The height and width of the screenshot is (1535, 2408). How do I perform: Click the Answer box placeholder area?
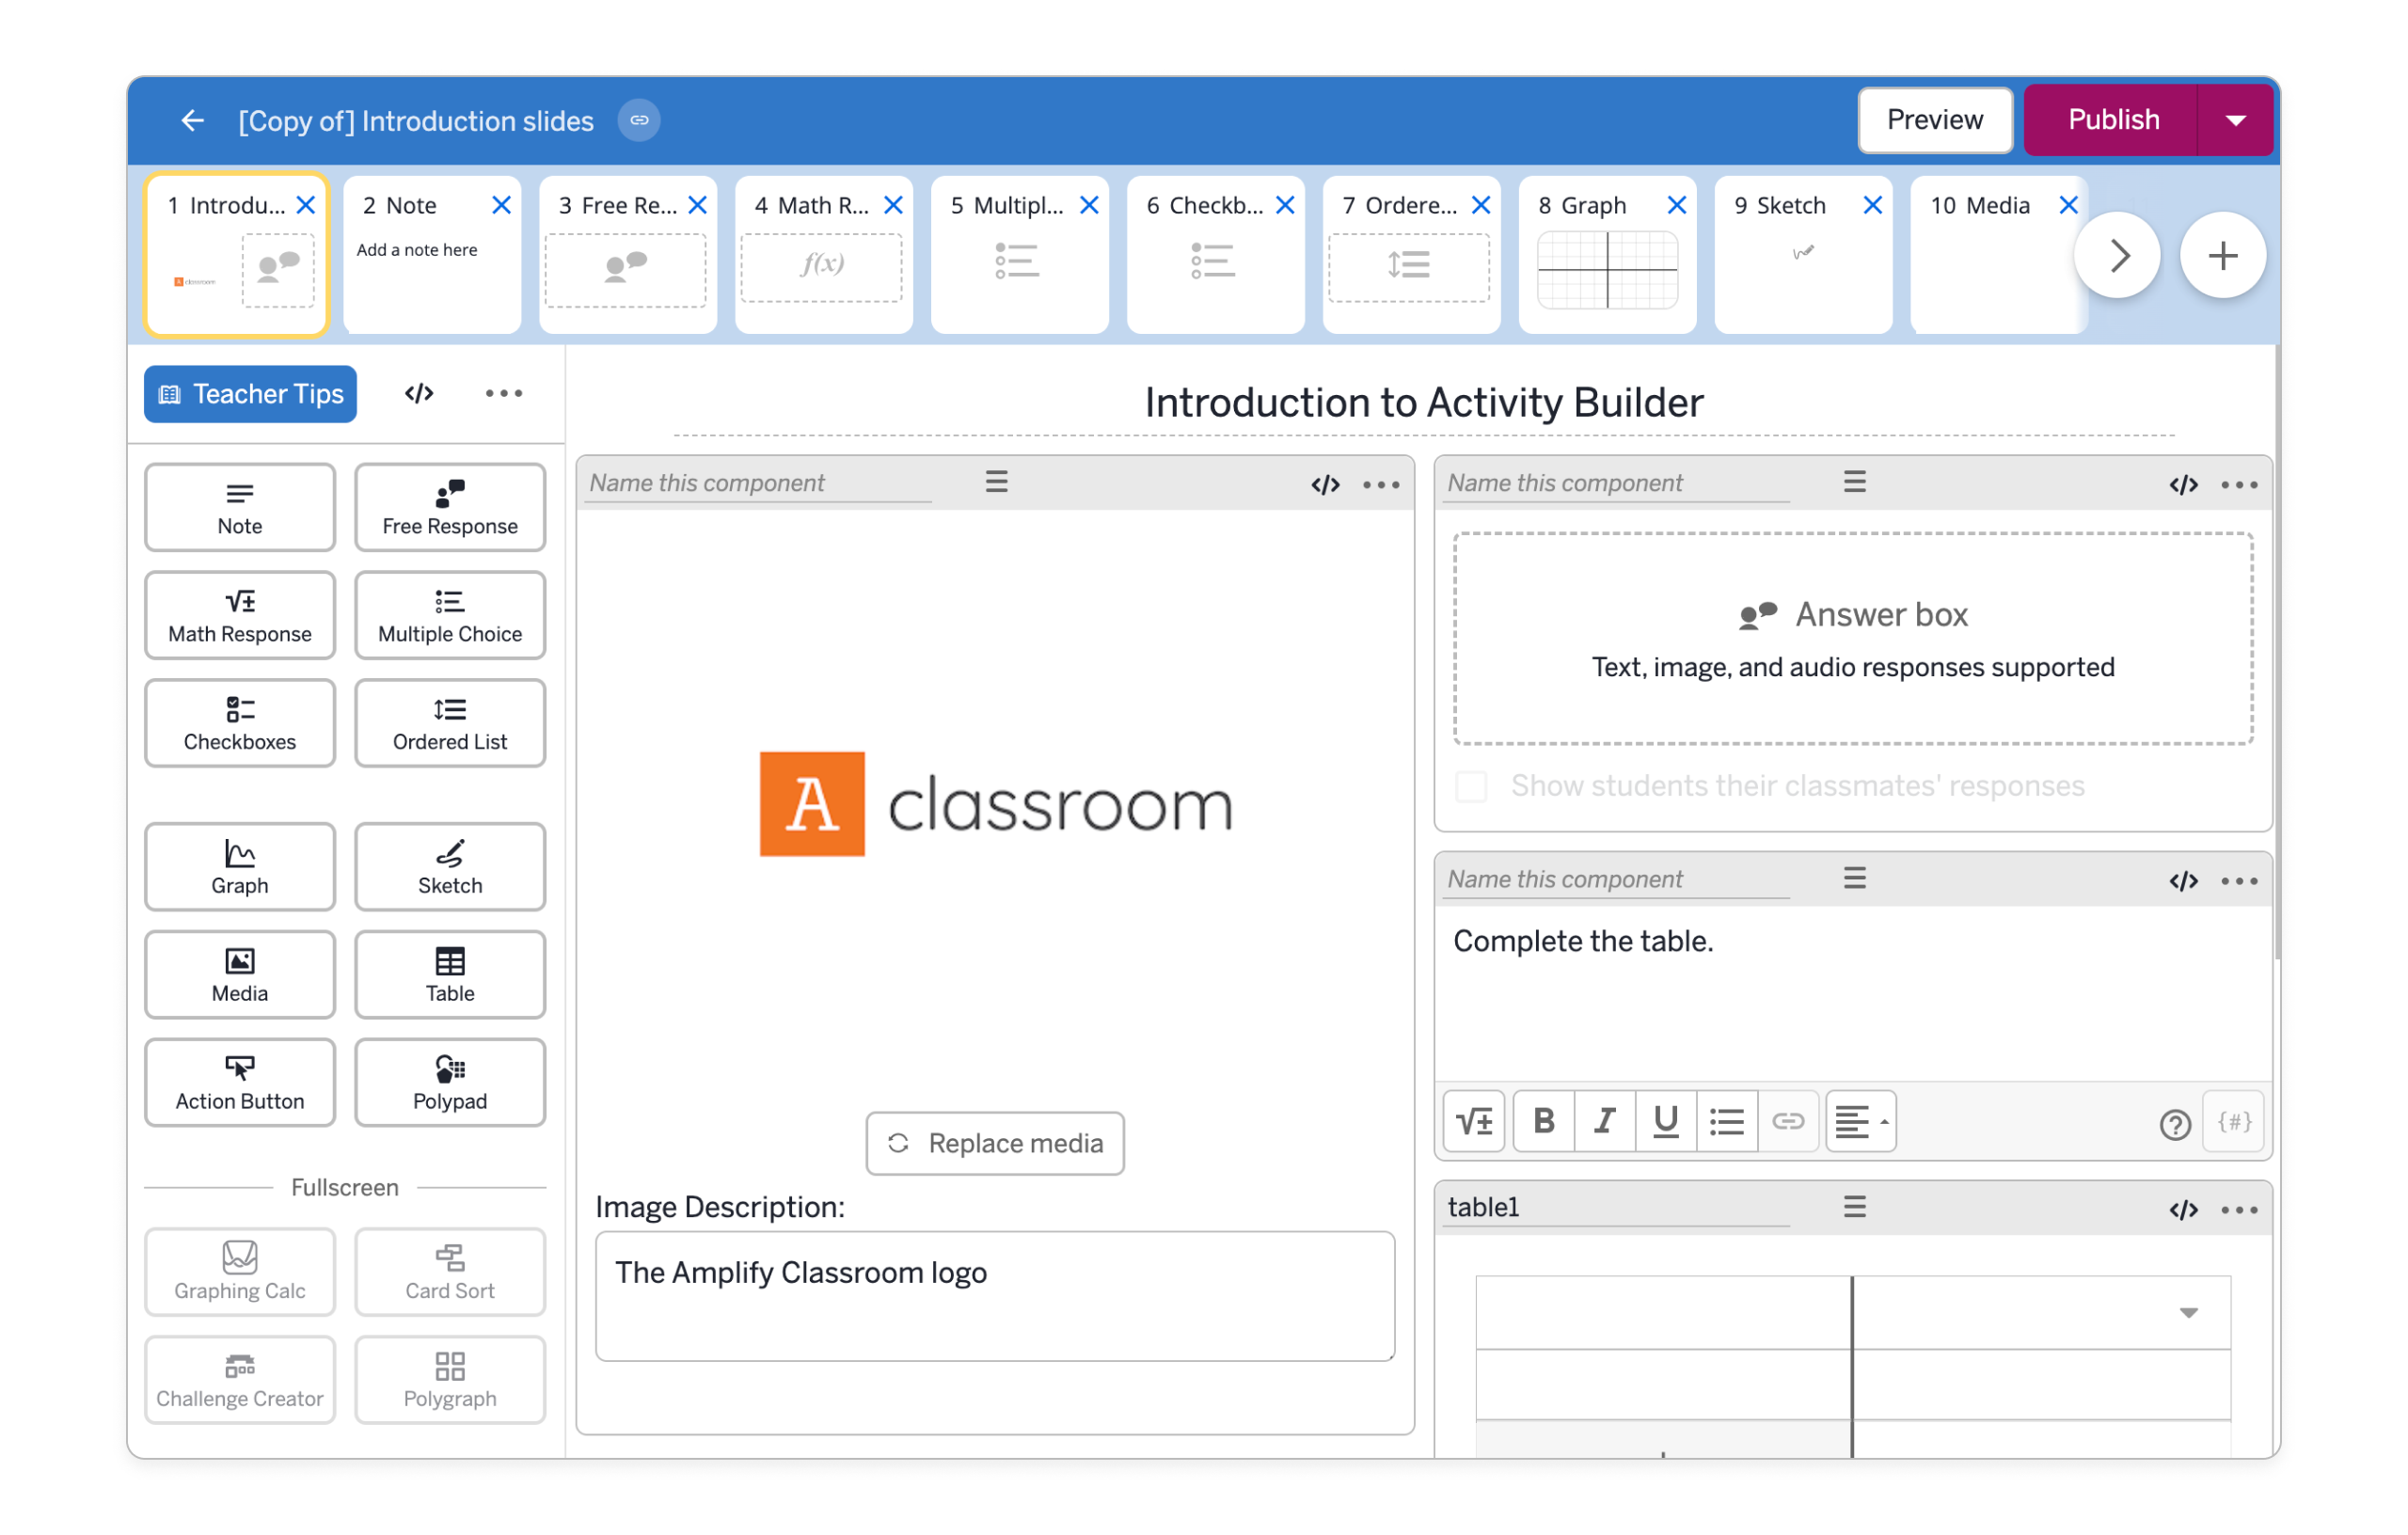click(x=1855, y=640)
